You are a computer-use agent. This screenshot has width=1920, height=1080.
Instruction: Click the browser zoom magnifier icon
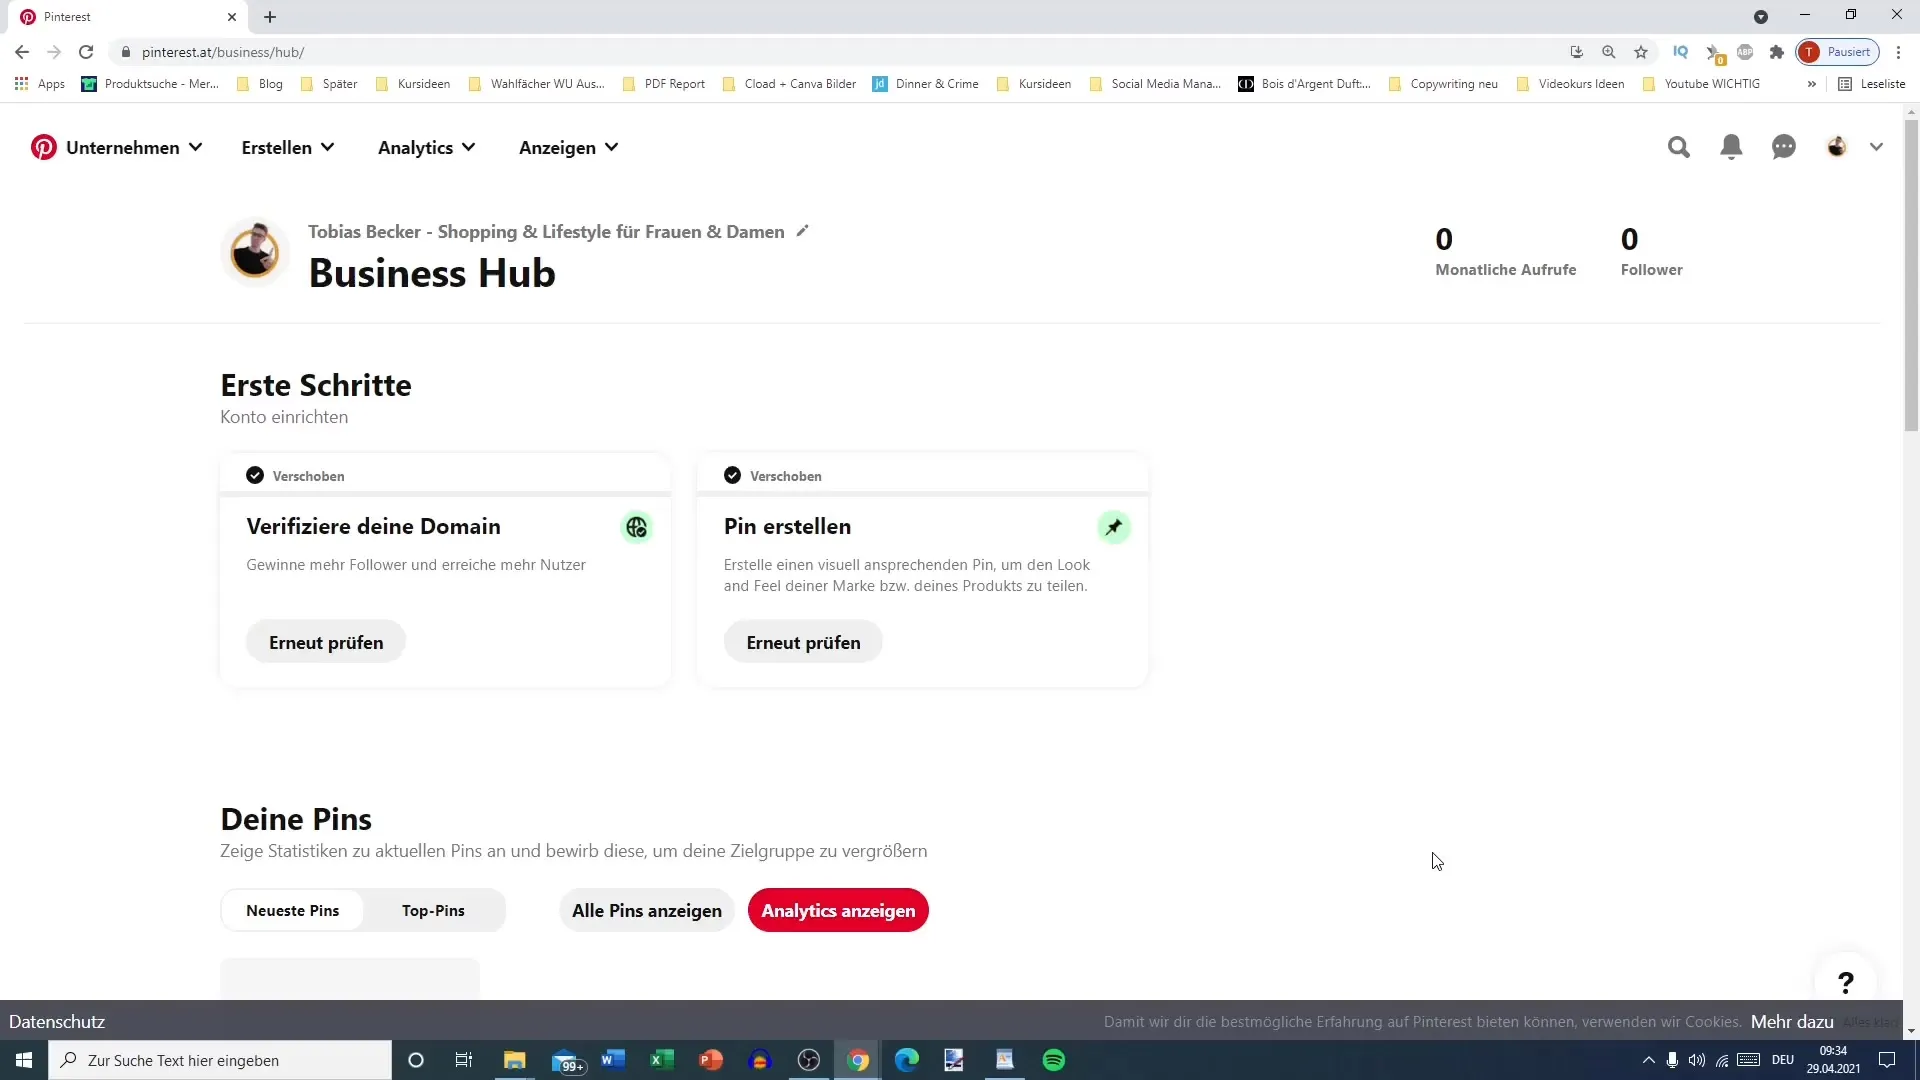click(1609, 52)
